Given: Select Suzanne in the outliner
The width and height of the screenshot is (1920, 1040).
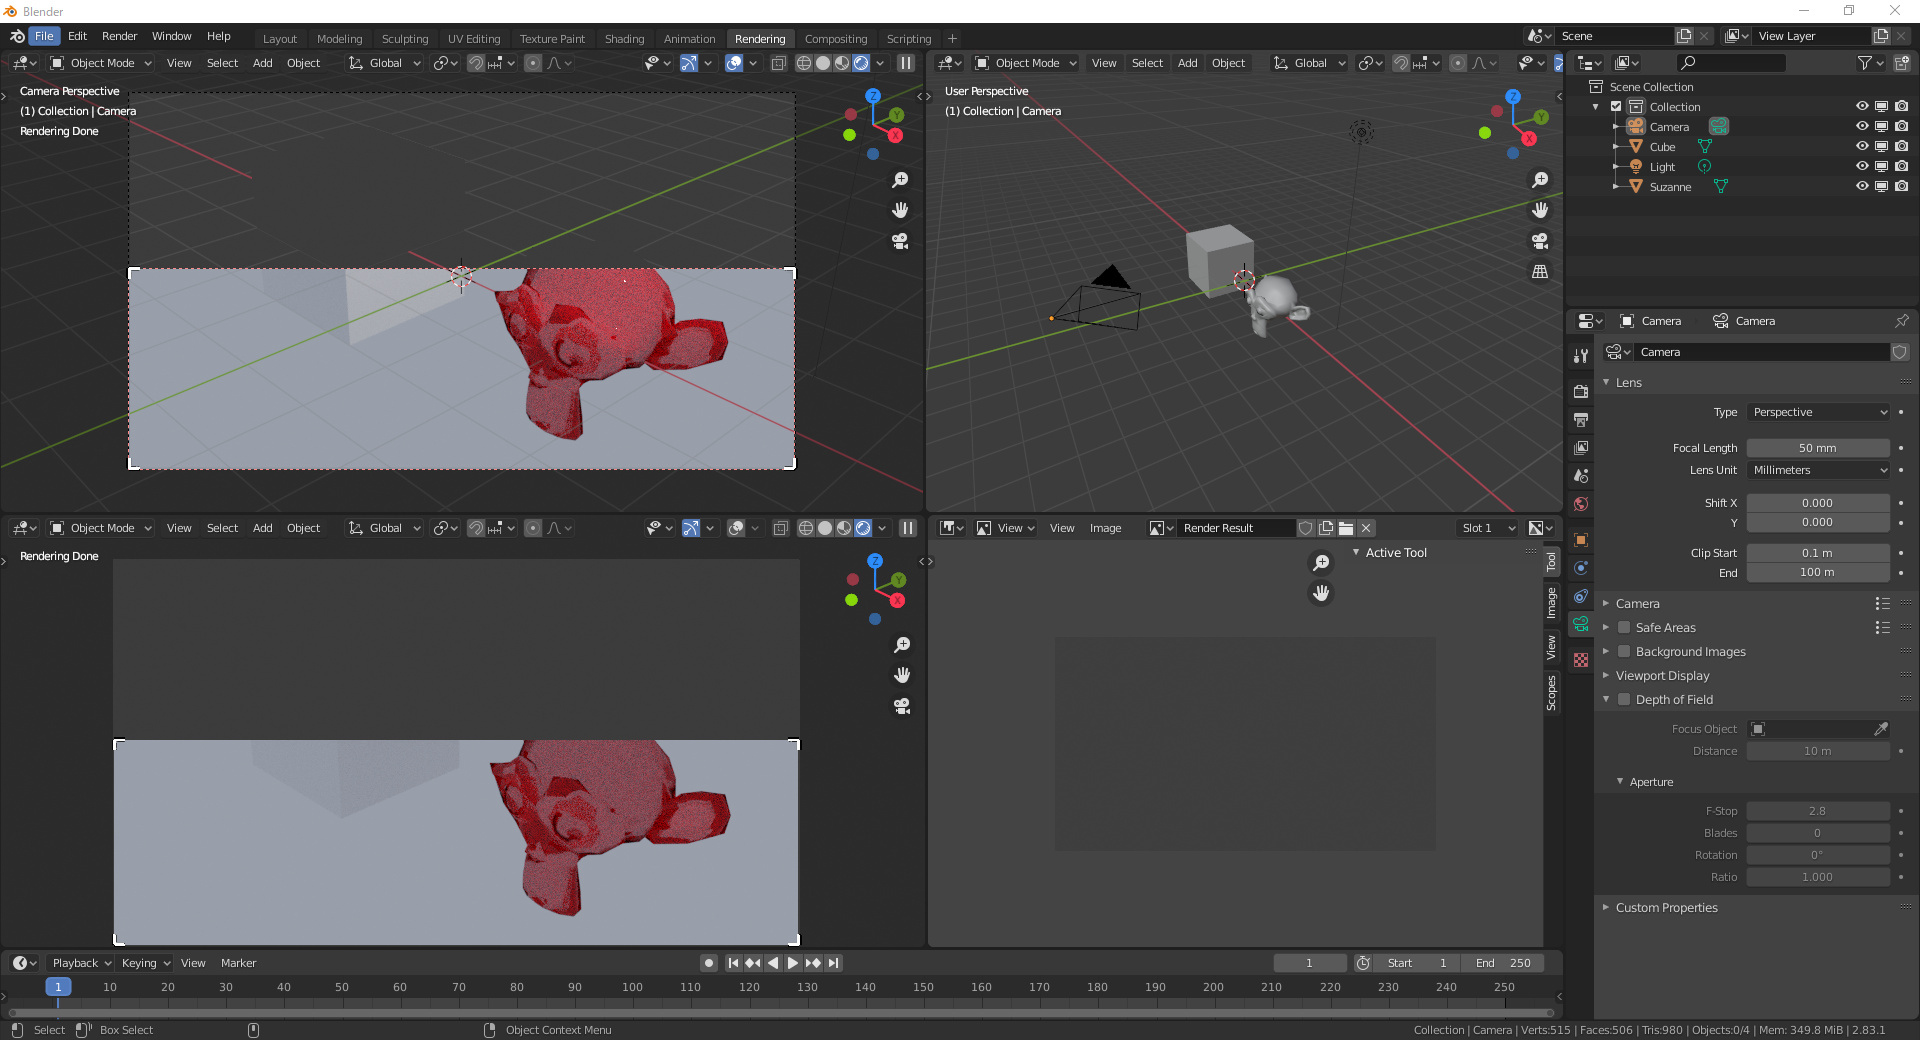Looking at the screenshot, I should click(x=1670, y=187).
